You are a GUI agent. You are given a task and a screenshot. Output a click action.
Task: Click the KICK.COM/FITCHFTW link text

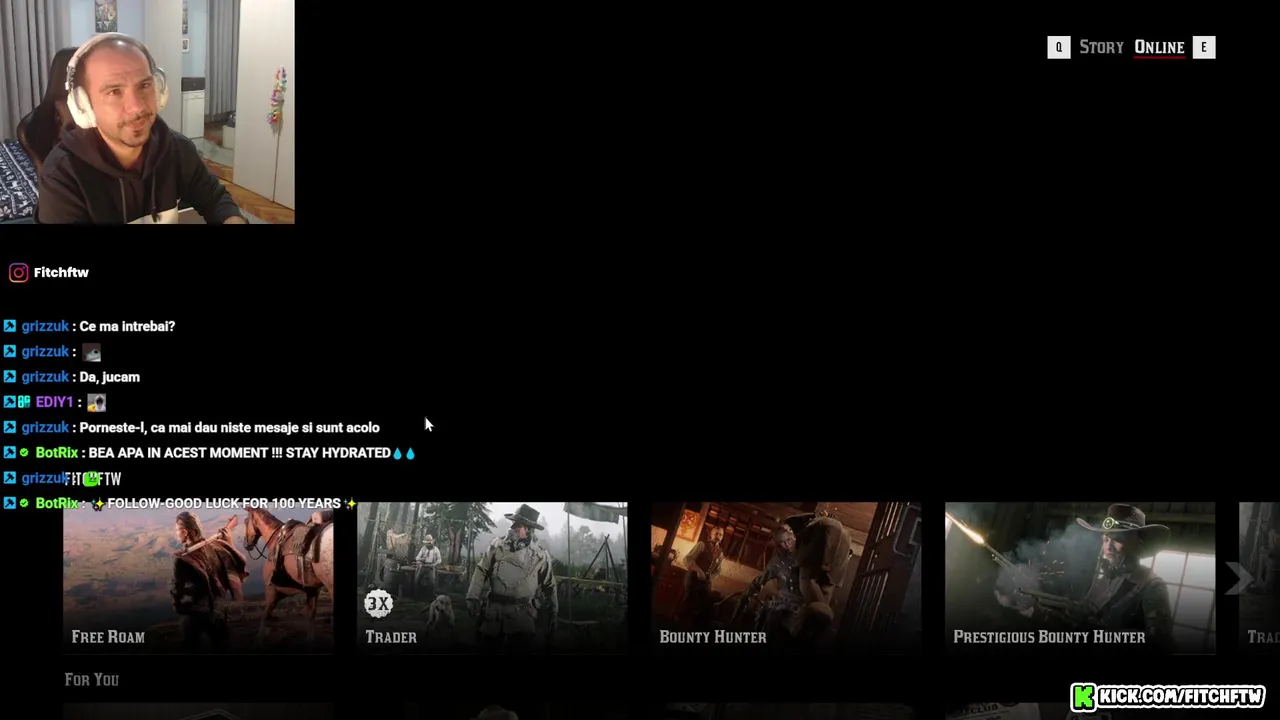click(x=1181, y=697)
